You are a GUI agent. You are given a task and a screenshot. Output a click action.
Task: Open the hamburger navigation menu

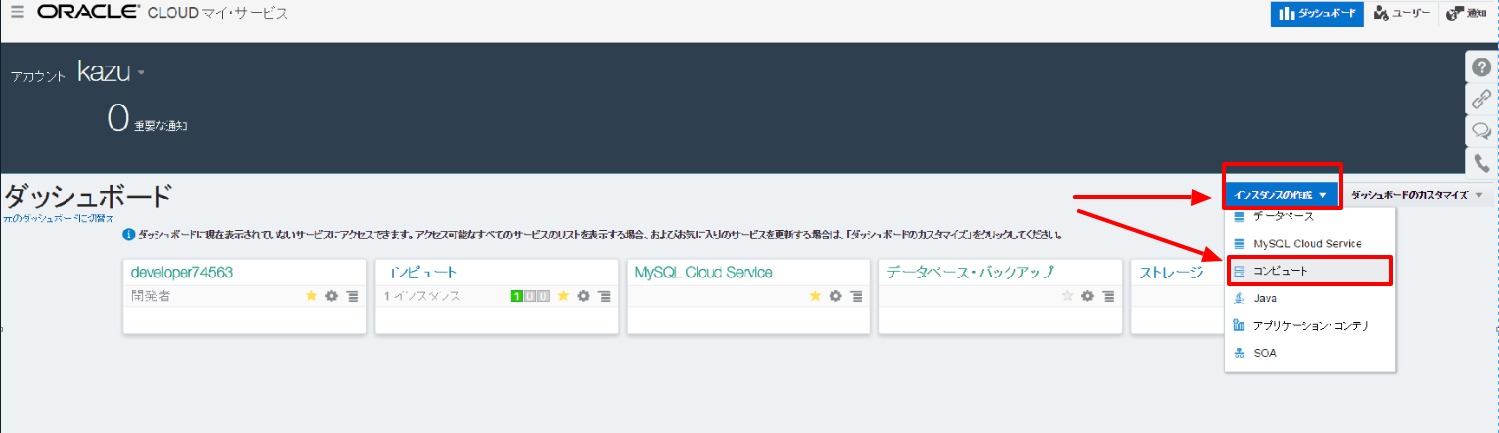pos(17,13)
